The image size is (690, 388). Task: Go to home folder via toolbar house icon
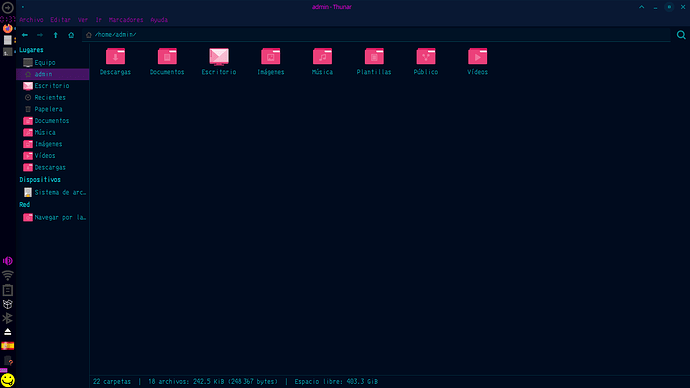pyautogui.click(x=71, y=35)
